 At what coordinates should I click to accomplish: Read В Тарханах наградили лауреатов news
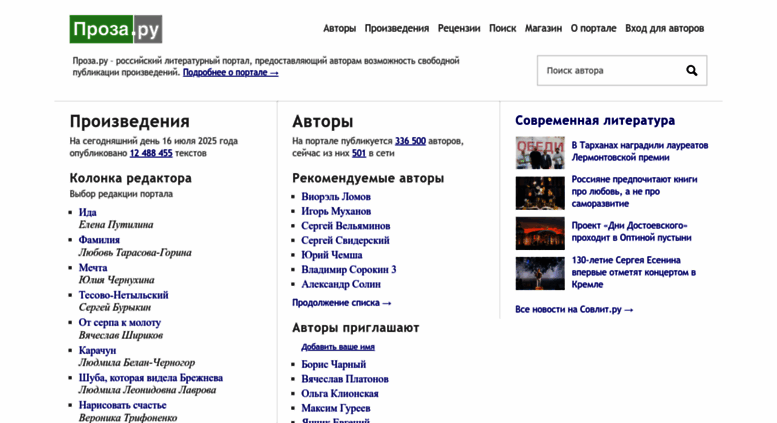coord(640,152)
